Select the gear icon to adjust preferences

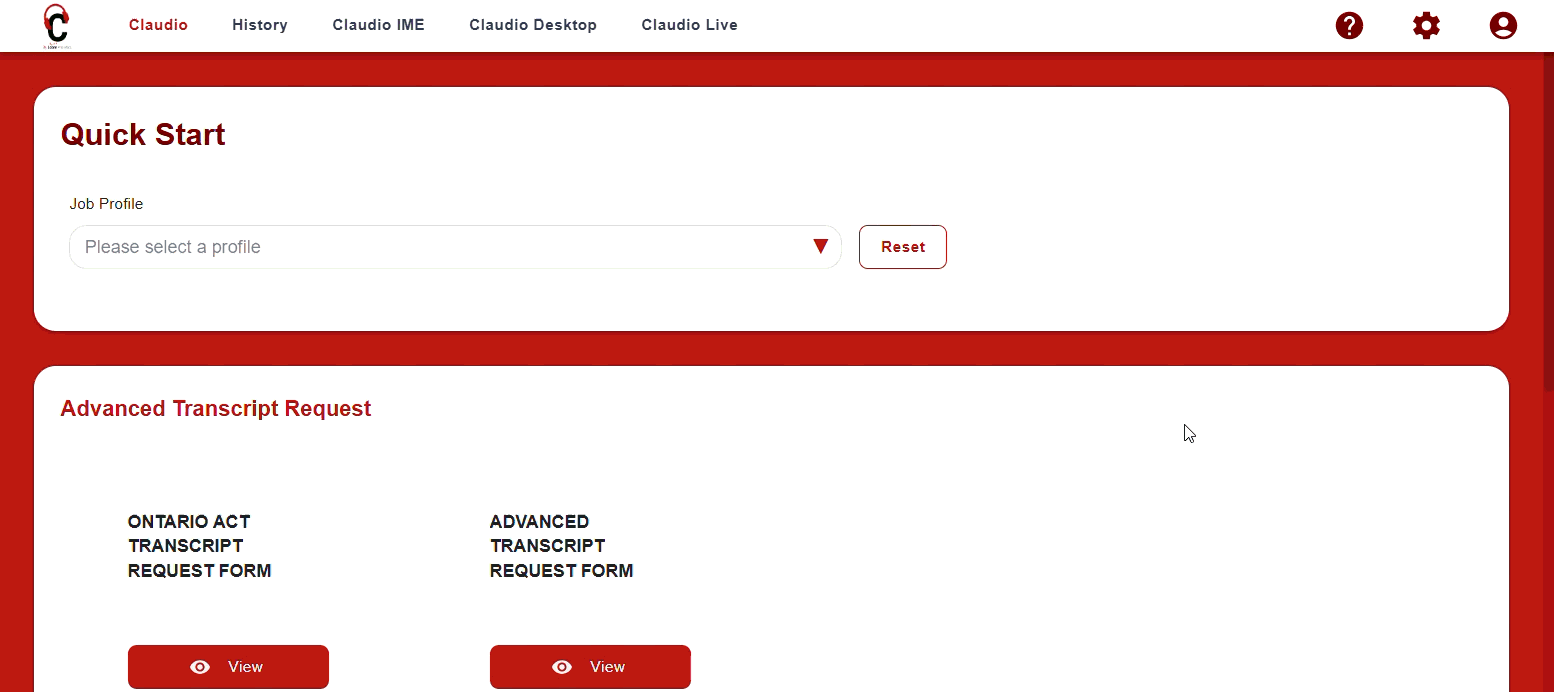[1426, 25]
